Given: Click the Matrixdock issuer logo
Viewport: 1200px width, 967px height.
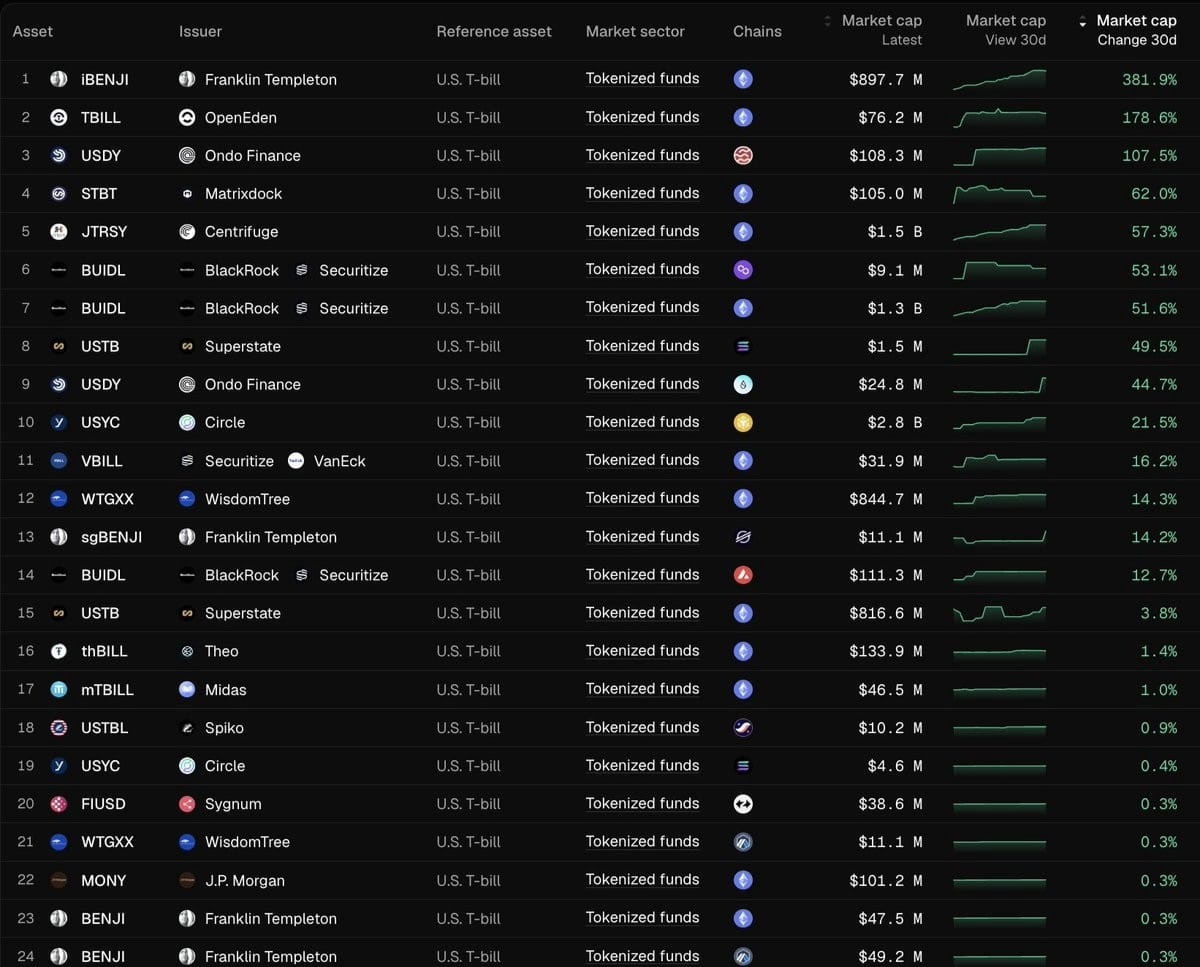Looking at the screenshot, I should point(187,194).
